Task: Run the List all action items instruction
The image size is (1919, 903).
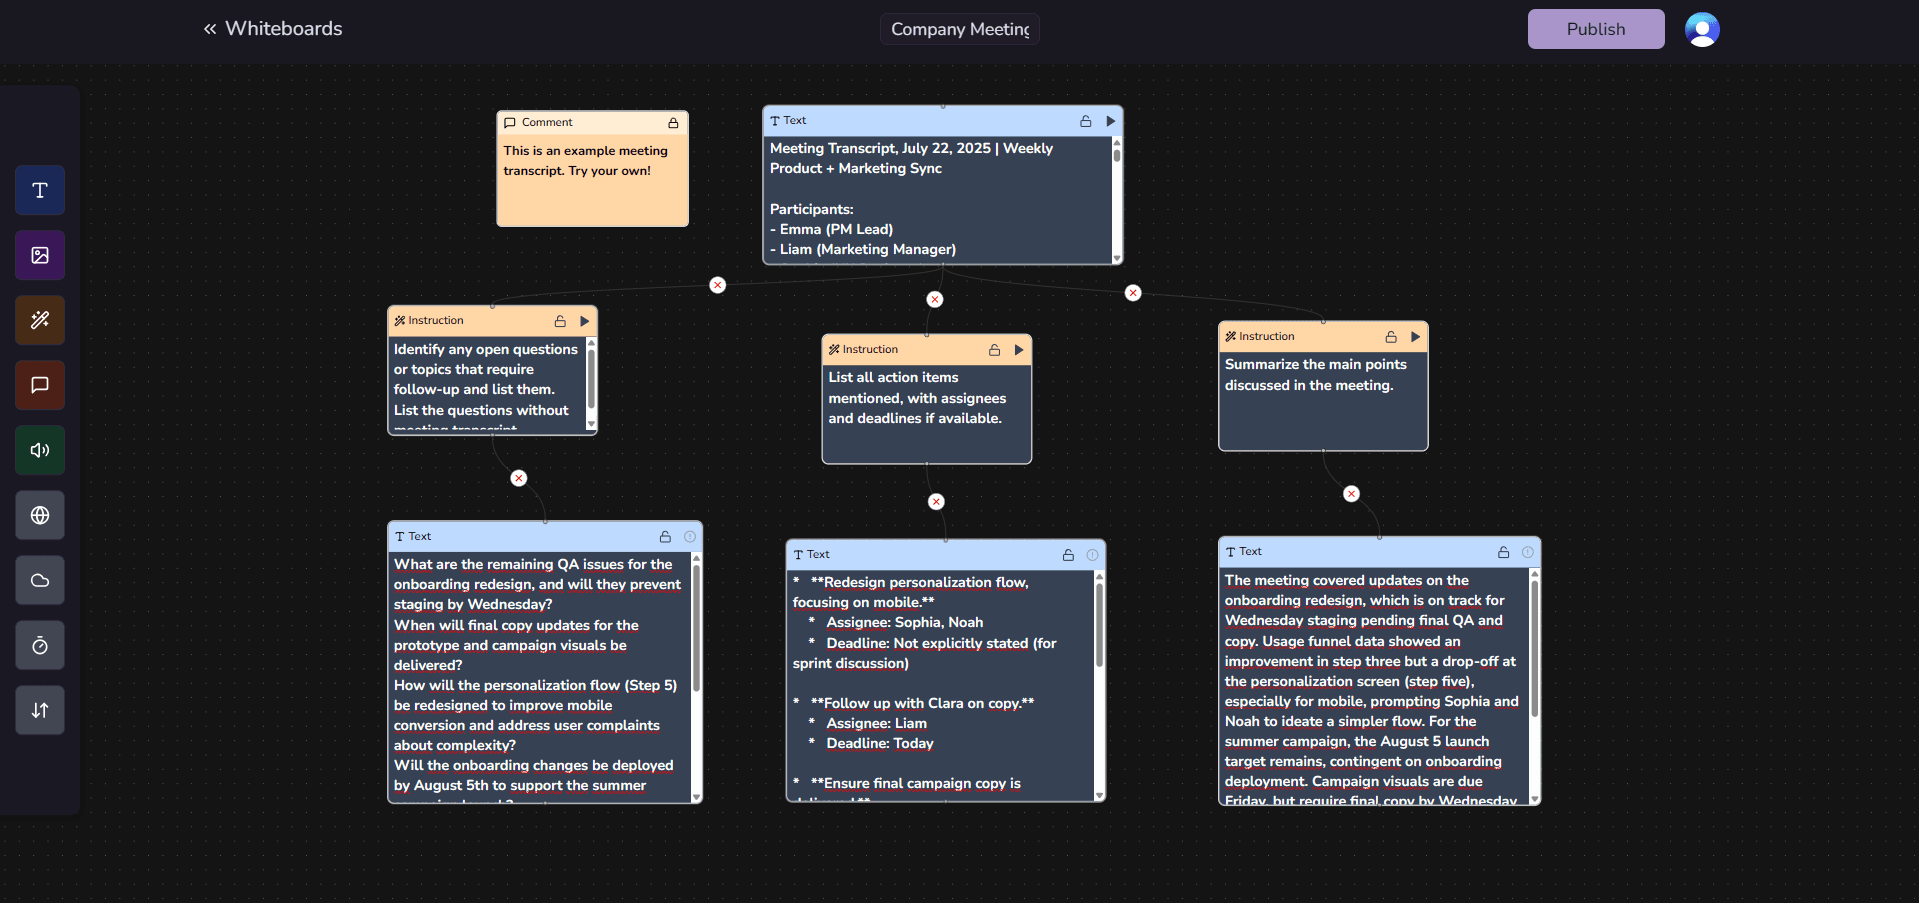Action: (x=1019, y=350)
